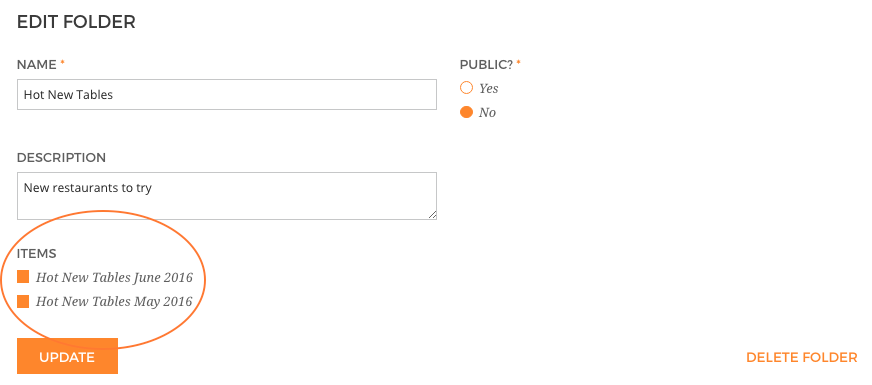Click the italic Yes label text

[x=489, y=88]
